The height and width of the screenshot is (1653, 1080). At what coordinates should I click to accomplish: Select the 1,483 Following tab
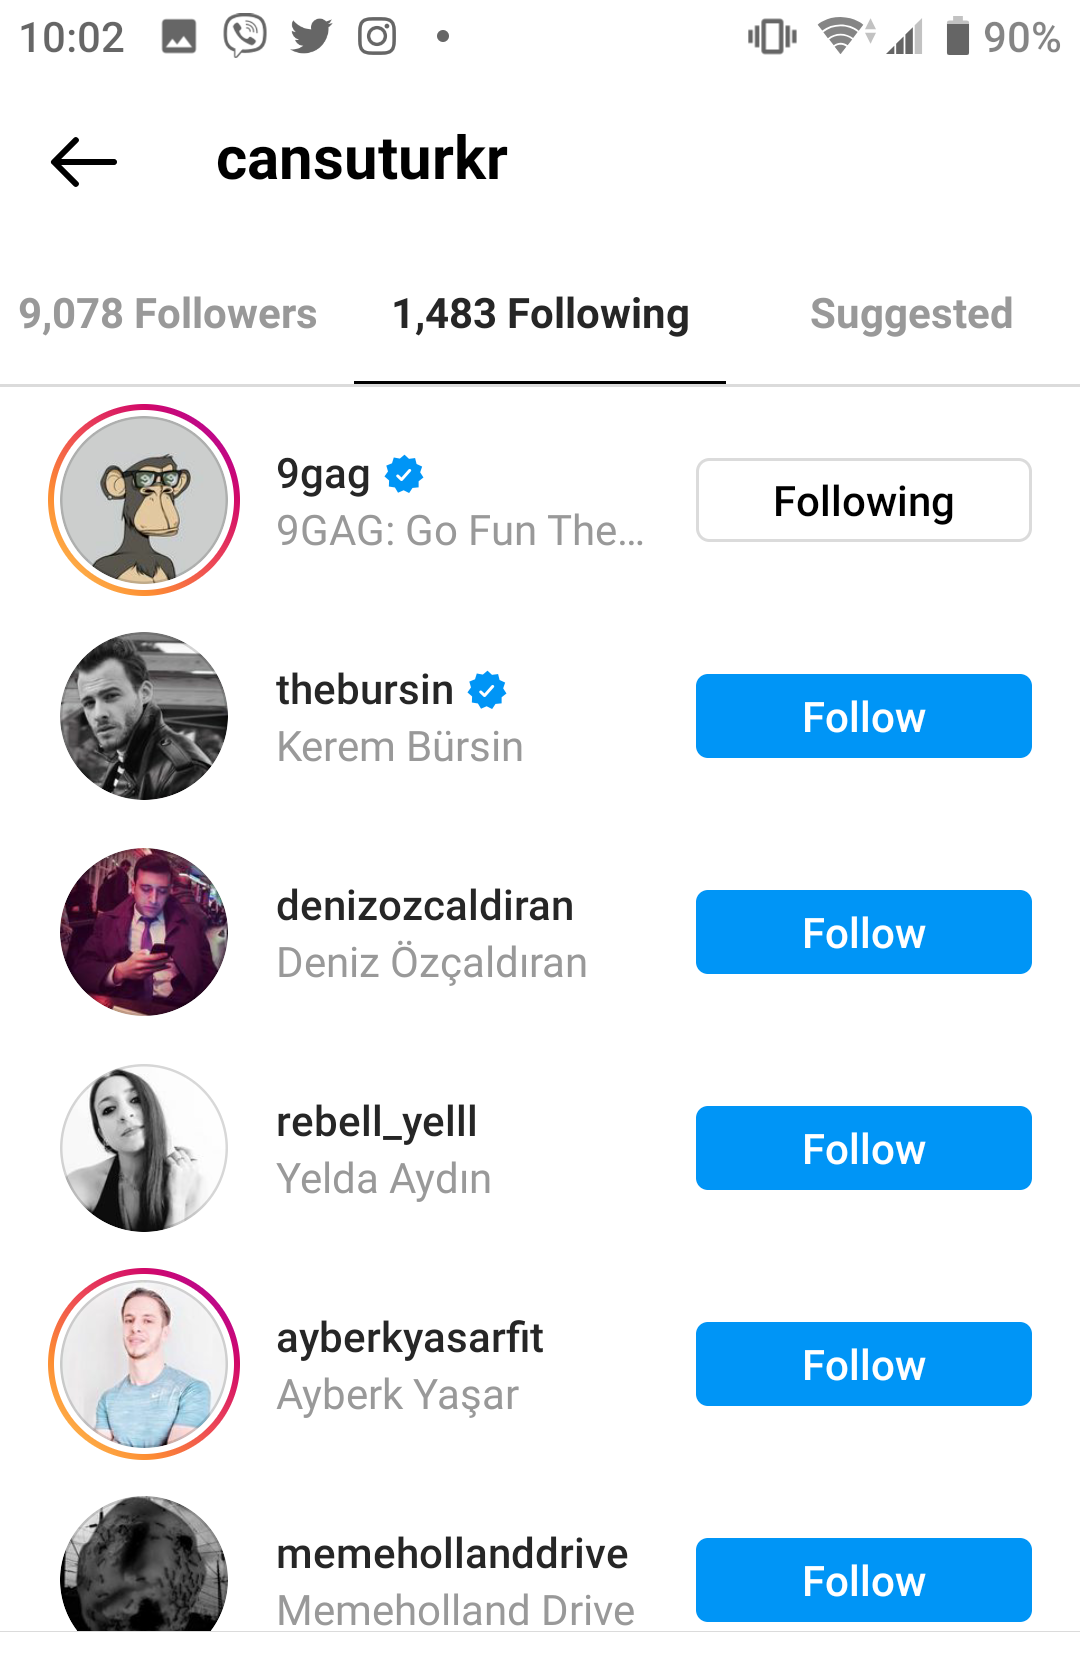(540, 314)
